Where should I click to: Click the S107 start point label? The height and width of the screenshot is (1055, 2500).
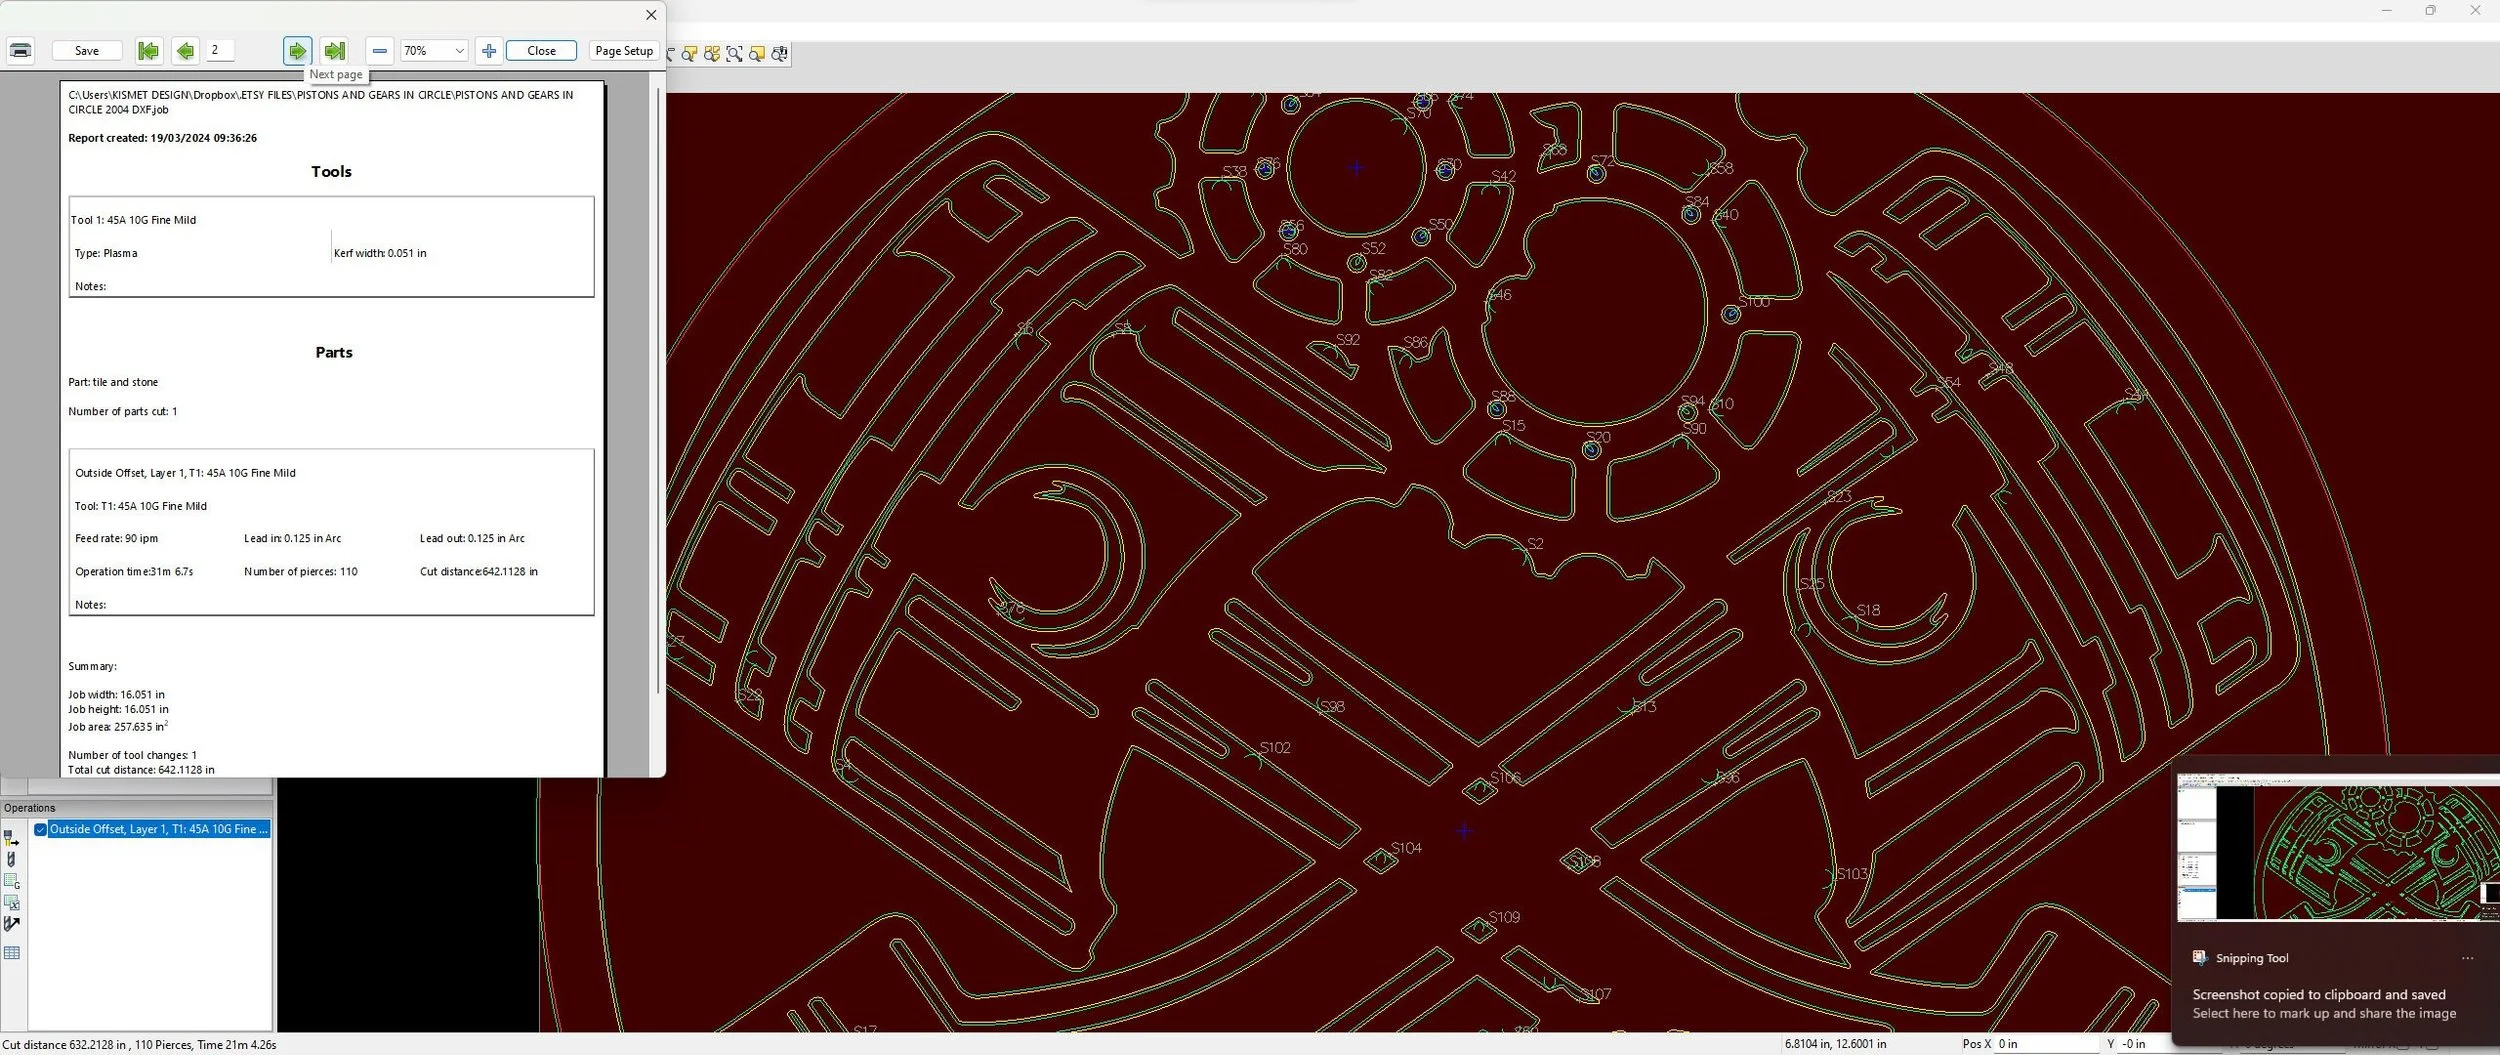[1595, 994]
